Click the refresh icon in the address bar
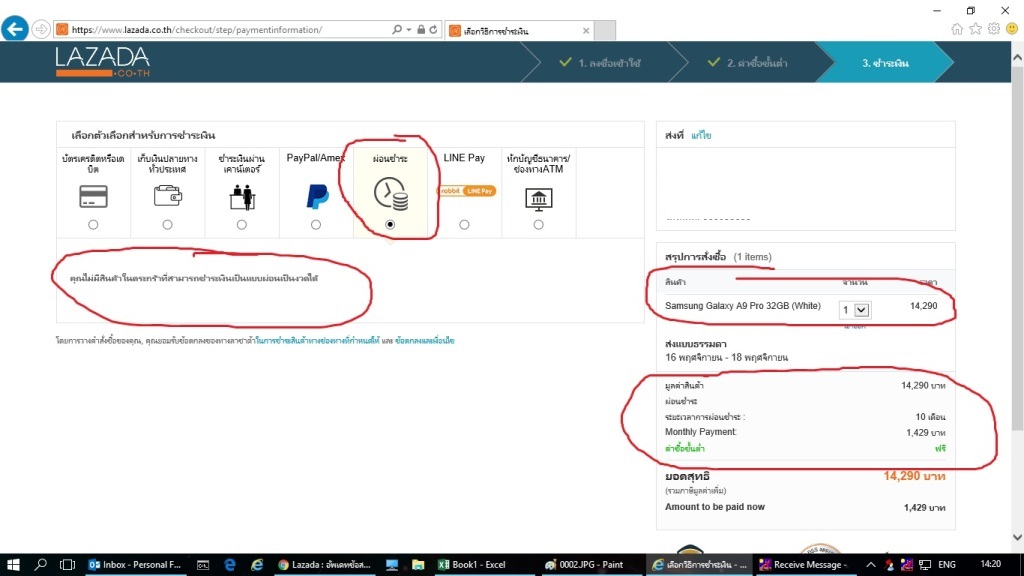Viewport: 1024px width, 576px height. click(x=433, y=29)
